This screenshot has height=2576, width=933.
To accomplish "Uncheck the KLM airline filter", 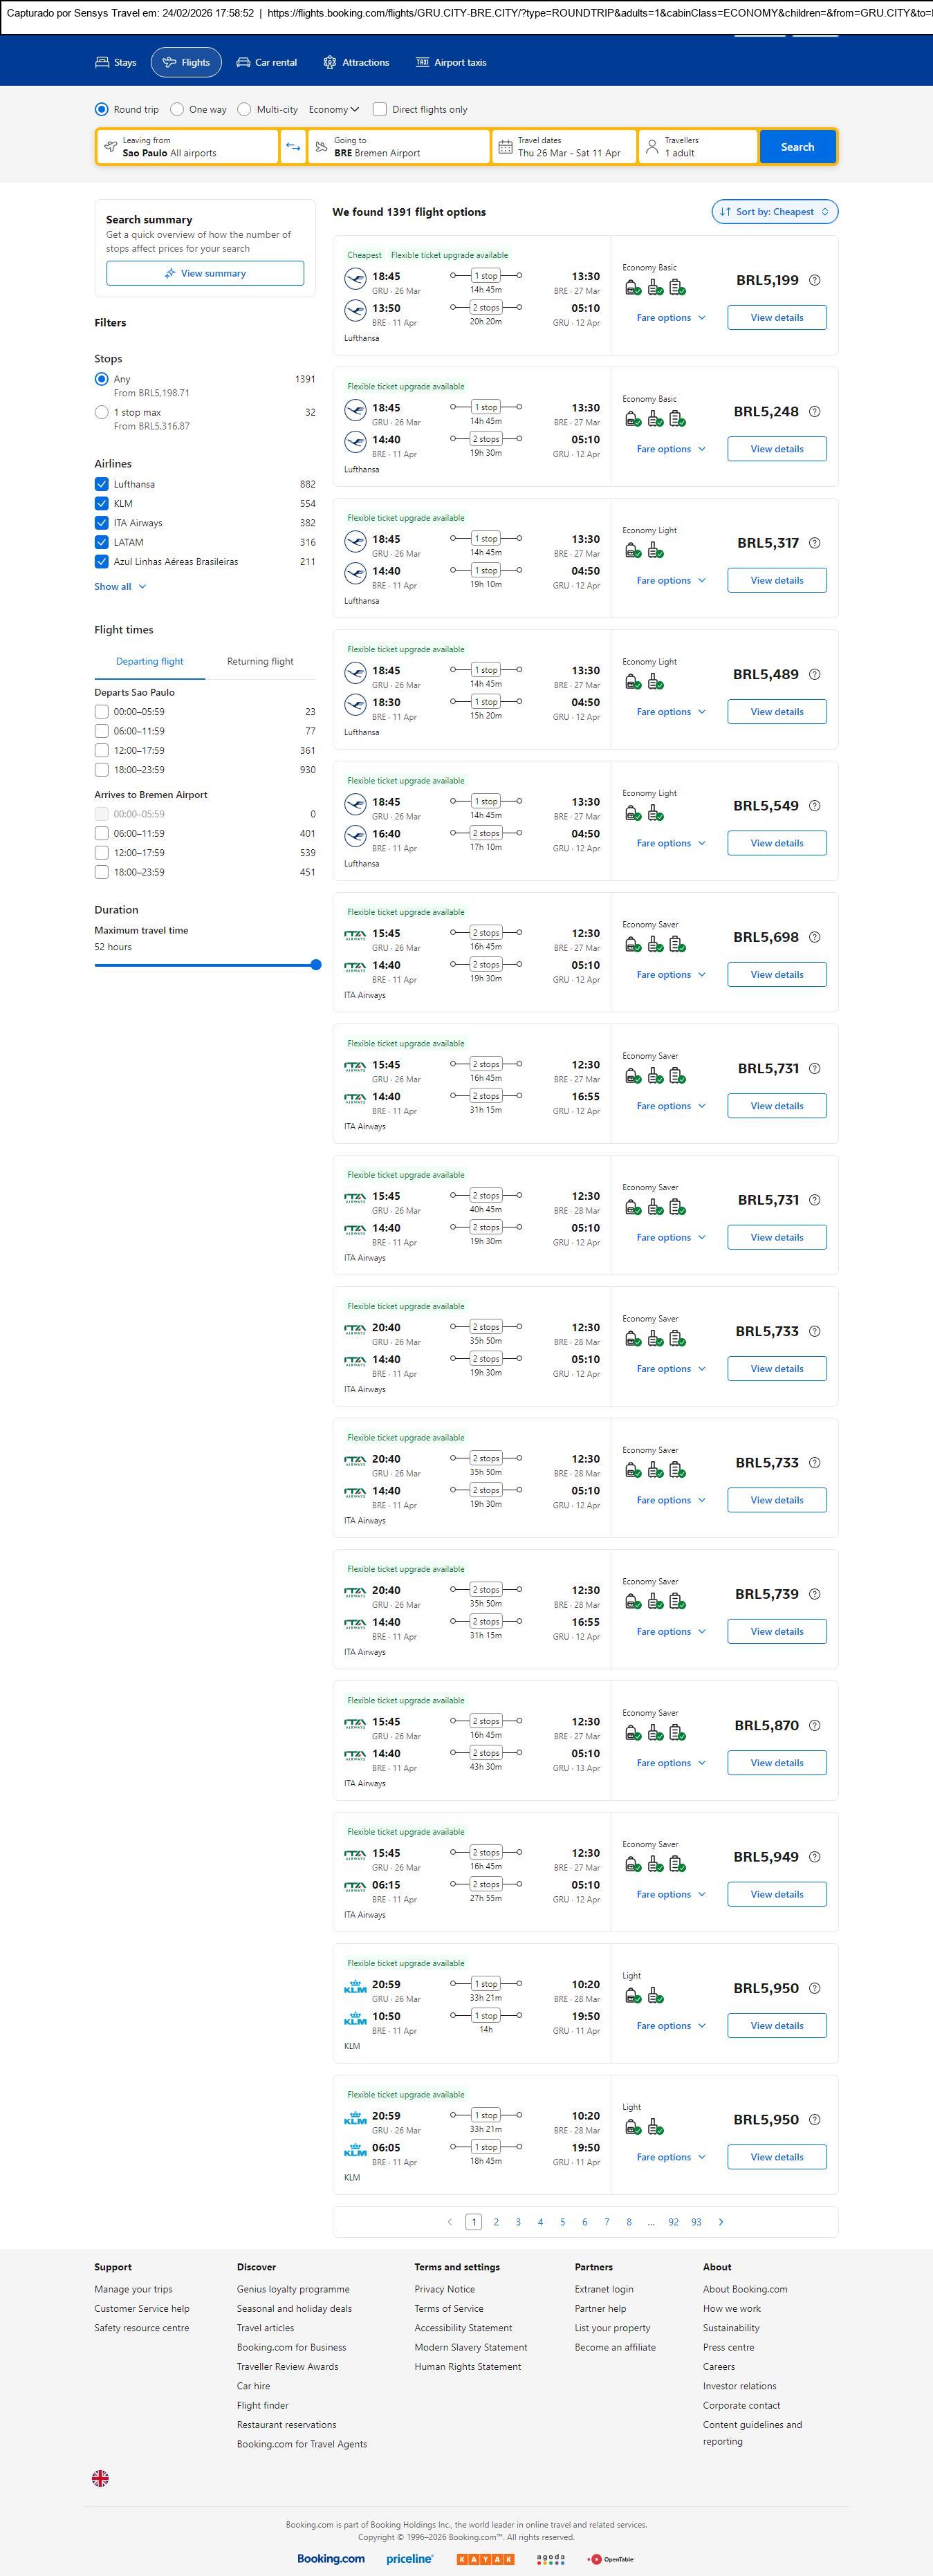I will (102, 504).
